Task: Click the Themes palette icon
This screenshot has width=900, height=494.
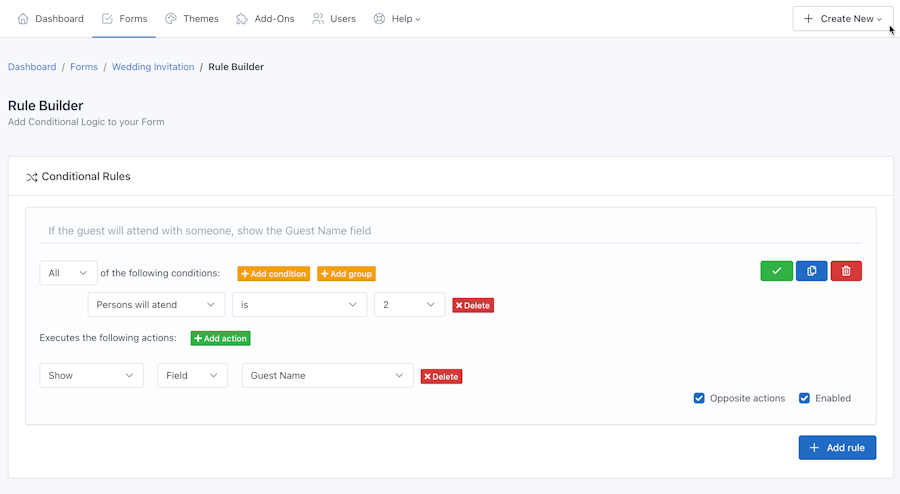Action: tap(171, 19)
